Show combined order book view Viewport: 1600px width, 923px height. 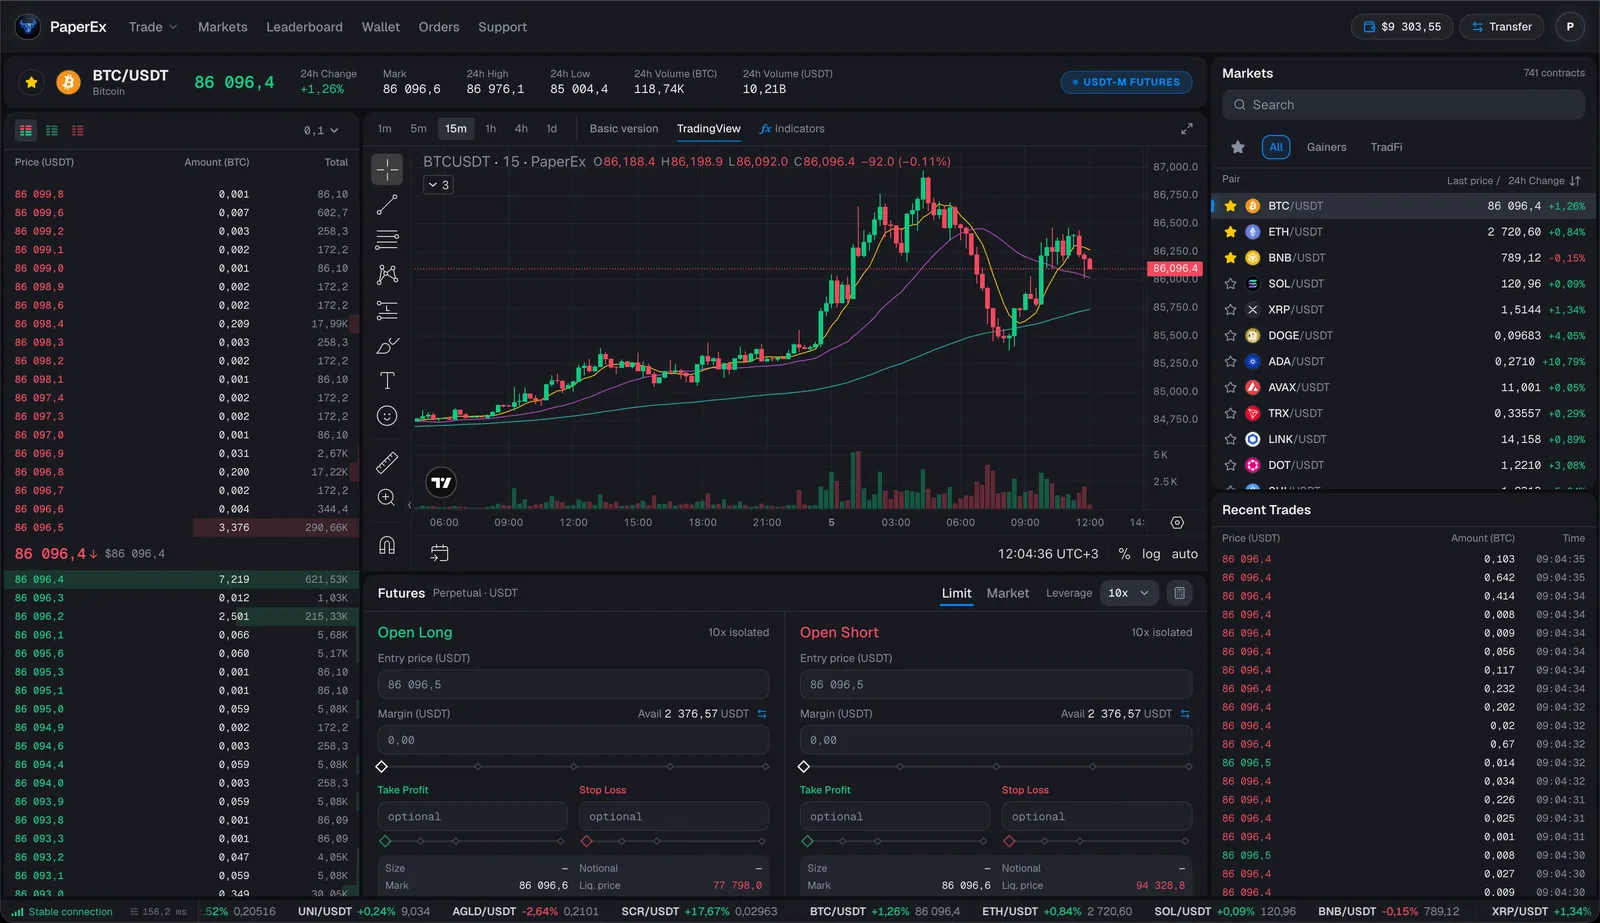26,130
